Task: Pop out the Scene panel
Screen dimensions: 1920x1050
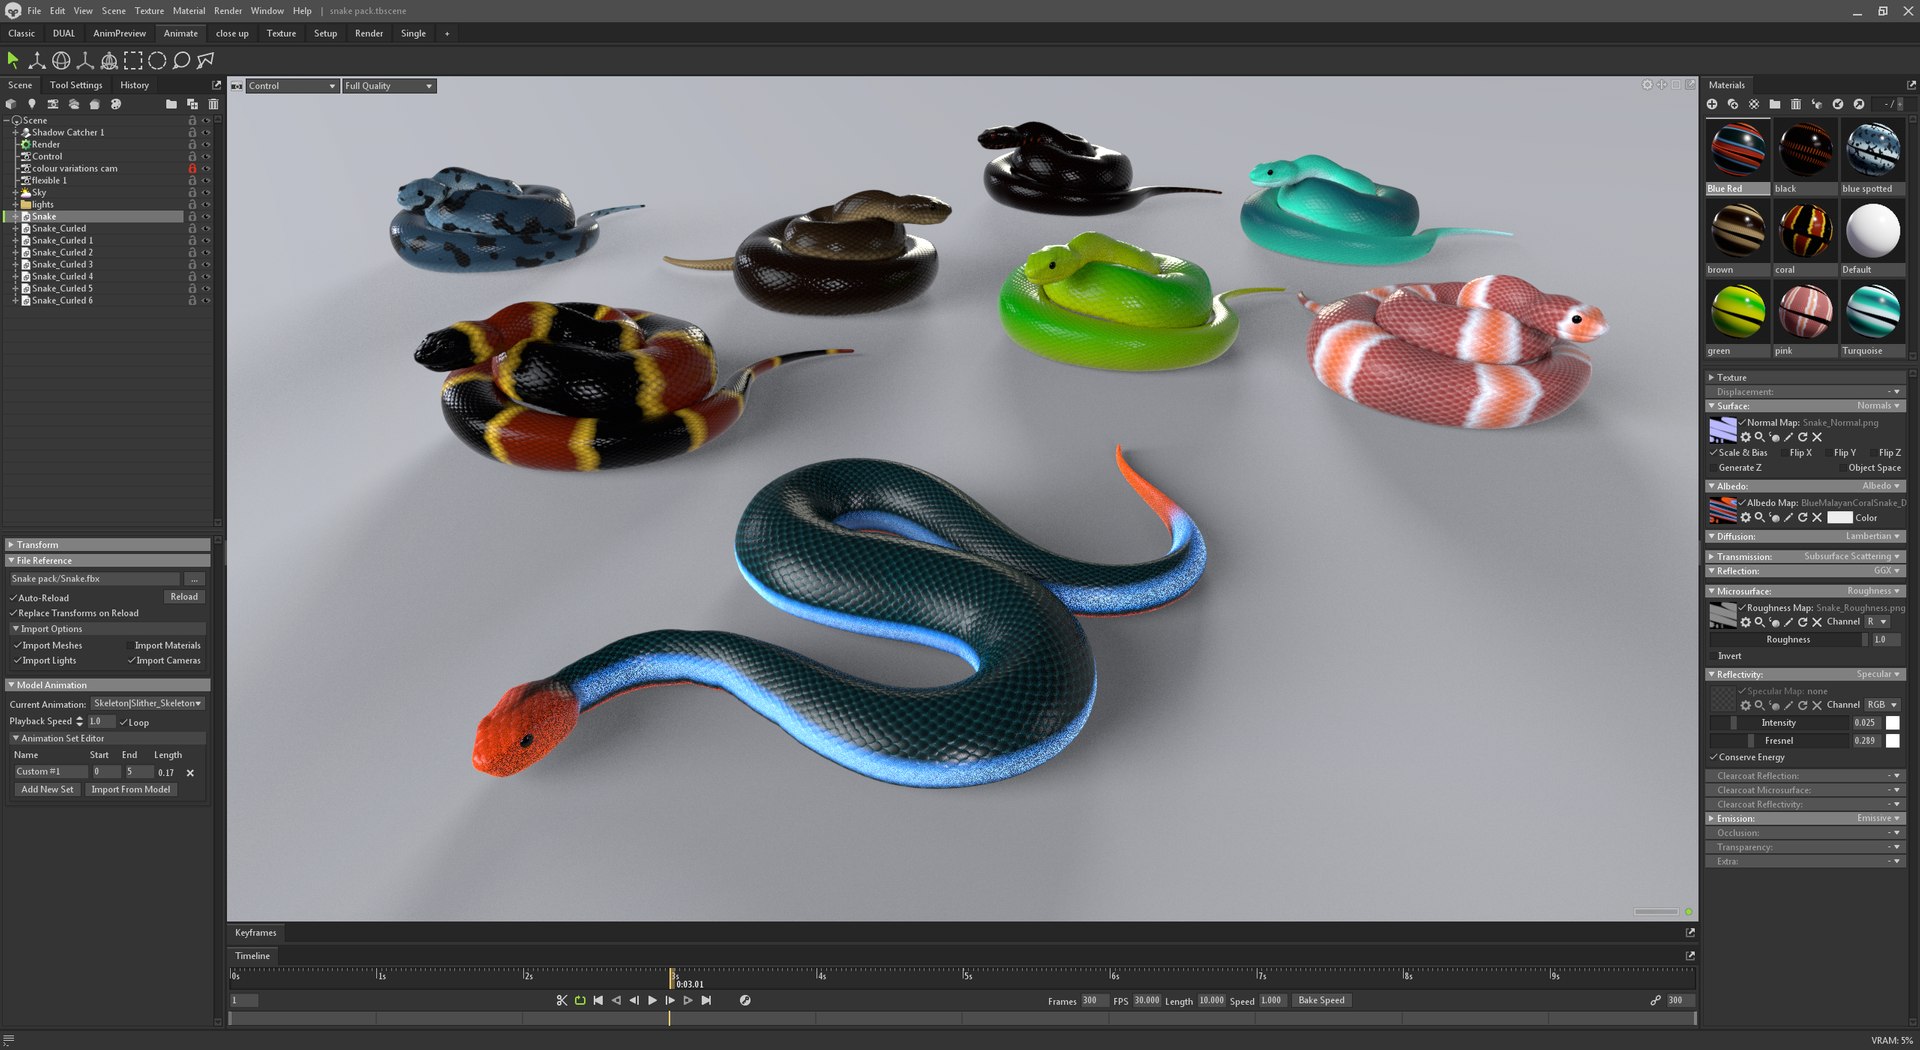Action: click(216, 85)
